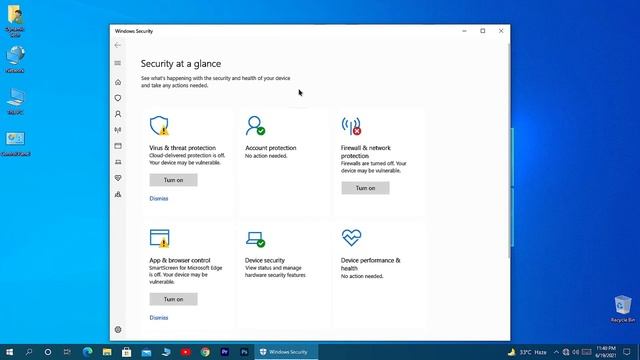640x360 pixels.
Task: Select Recycle Bin desktop icon
Action: (x=623, y=309)
